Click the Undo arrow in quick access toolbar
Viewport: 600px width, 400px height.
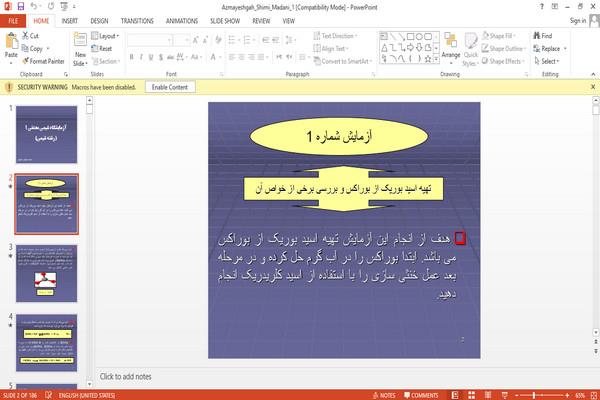34,7
